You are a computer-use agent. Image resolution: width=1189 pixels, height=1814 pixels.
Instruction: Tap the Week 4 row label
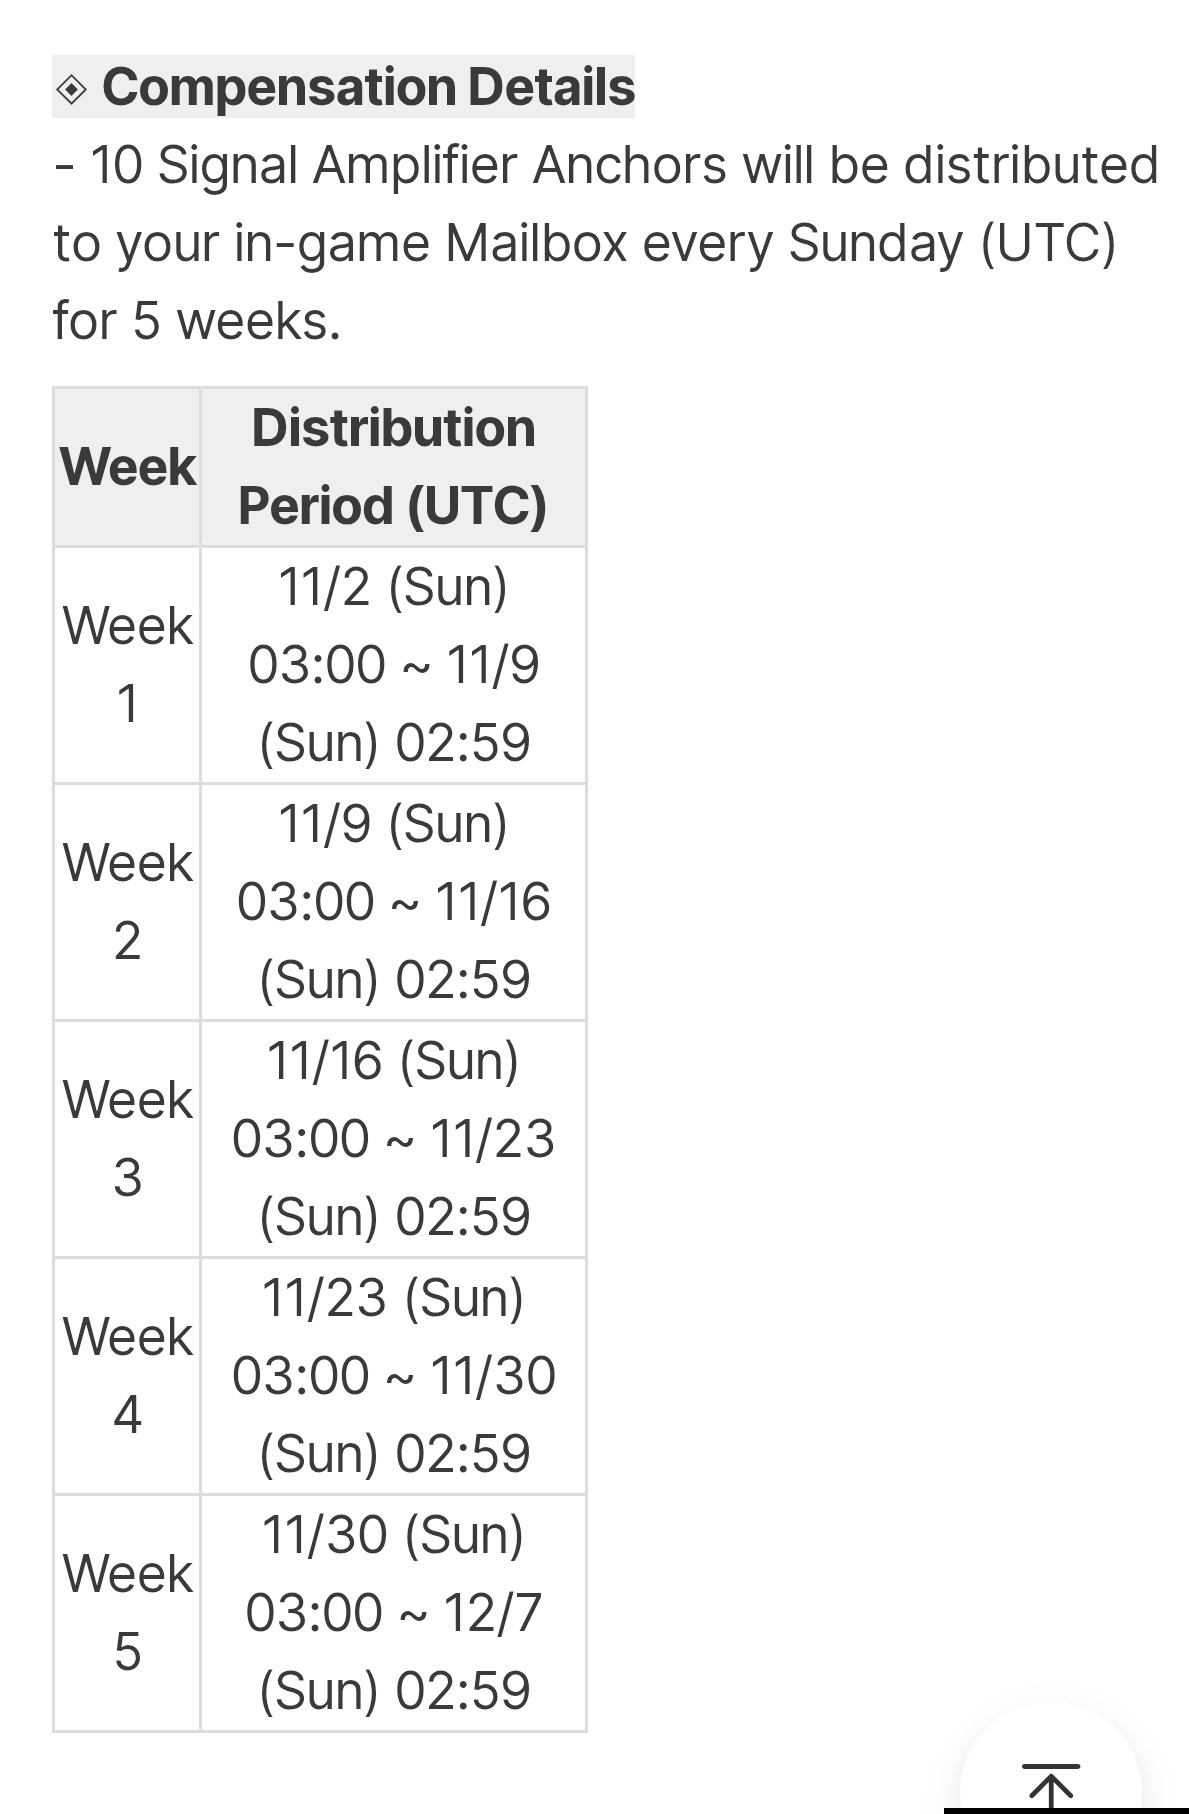click(x=127, y=1376)
